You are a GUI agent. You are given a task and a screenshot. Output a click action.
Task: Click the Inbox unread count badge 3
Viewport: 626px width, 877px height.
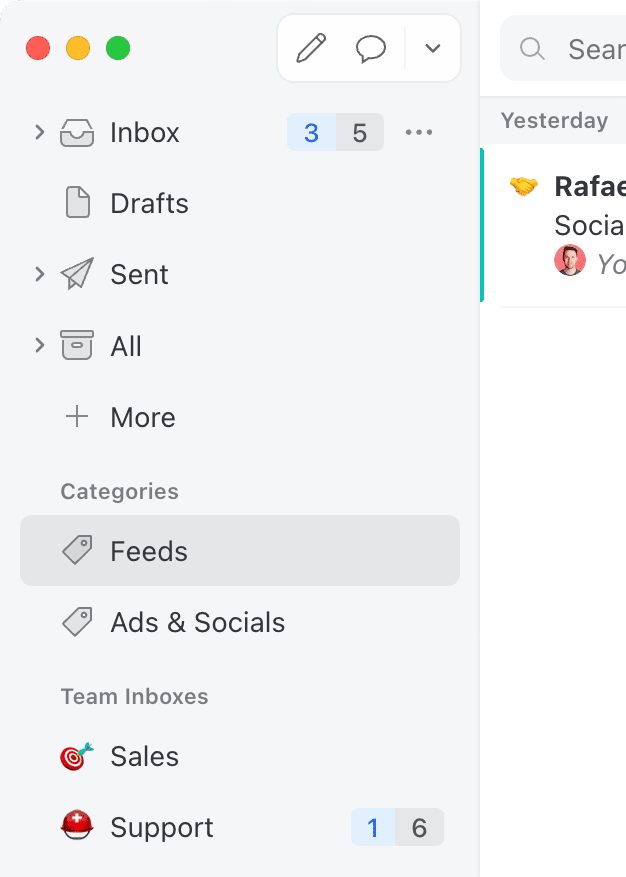pos(311,133)
